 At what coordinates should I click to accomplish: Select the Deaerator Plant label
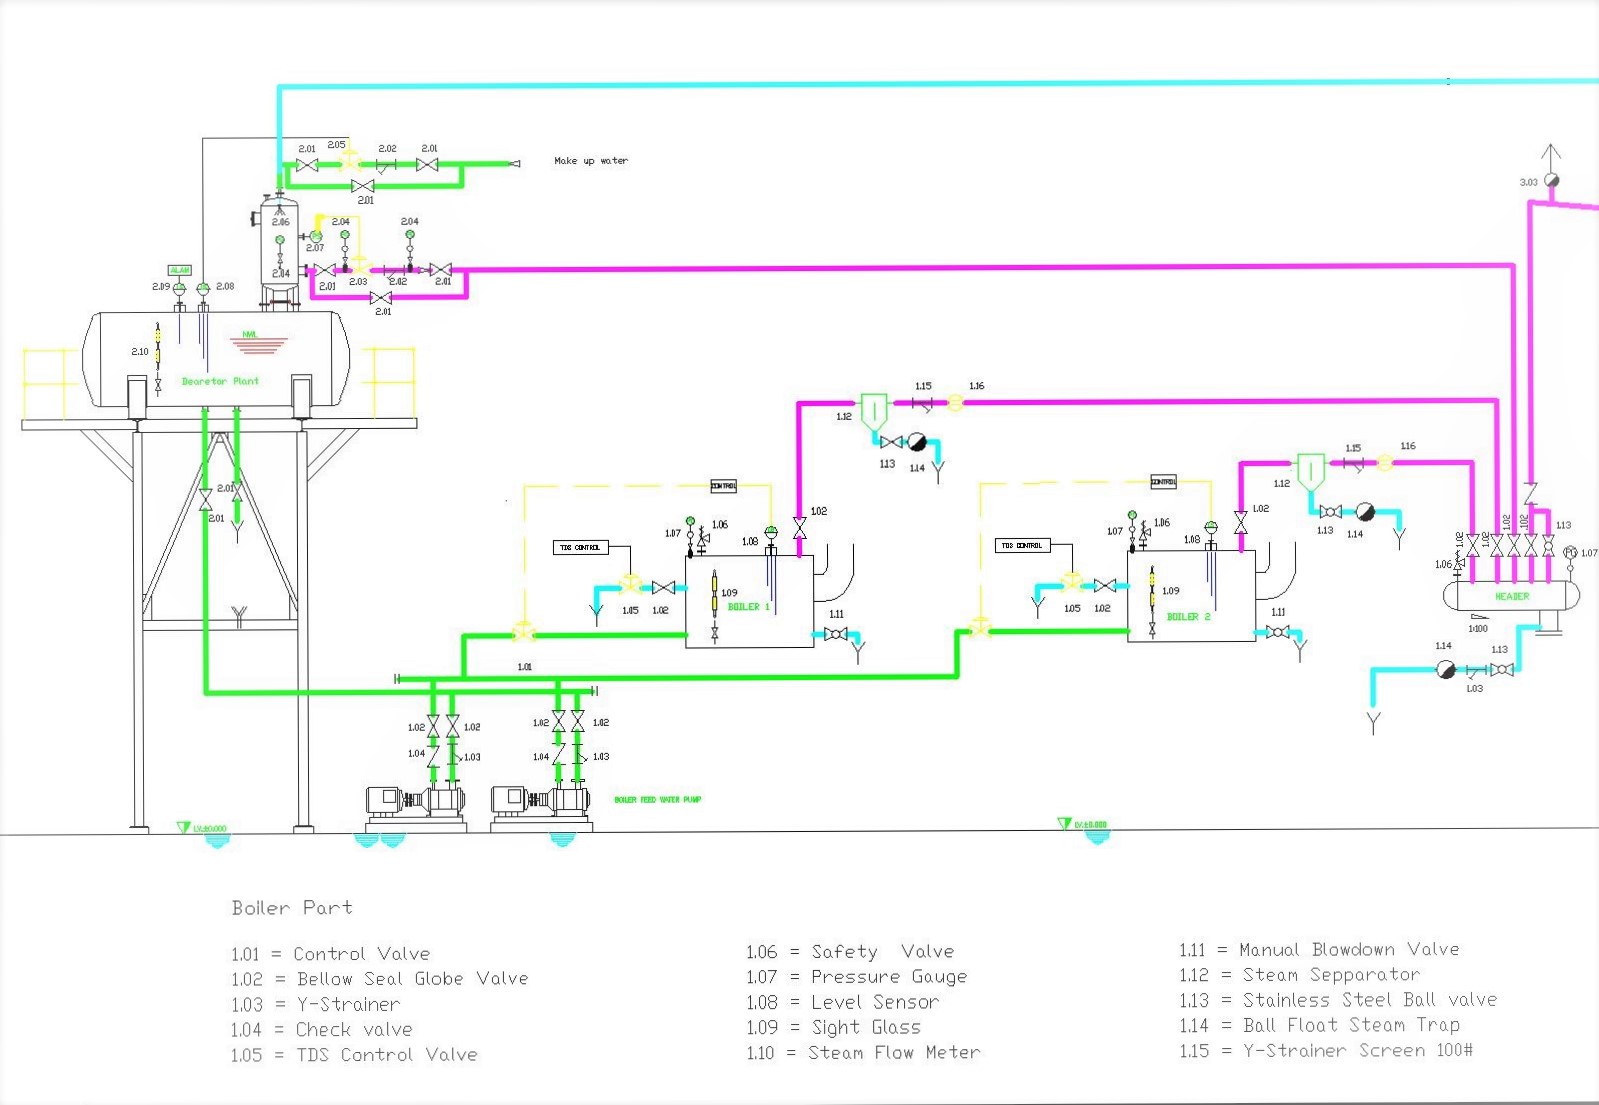[x=220, y=381]
